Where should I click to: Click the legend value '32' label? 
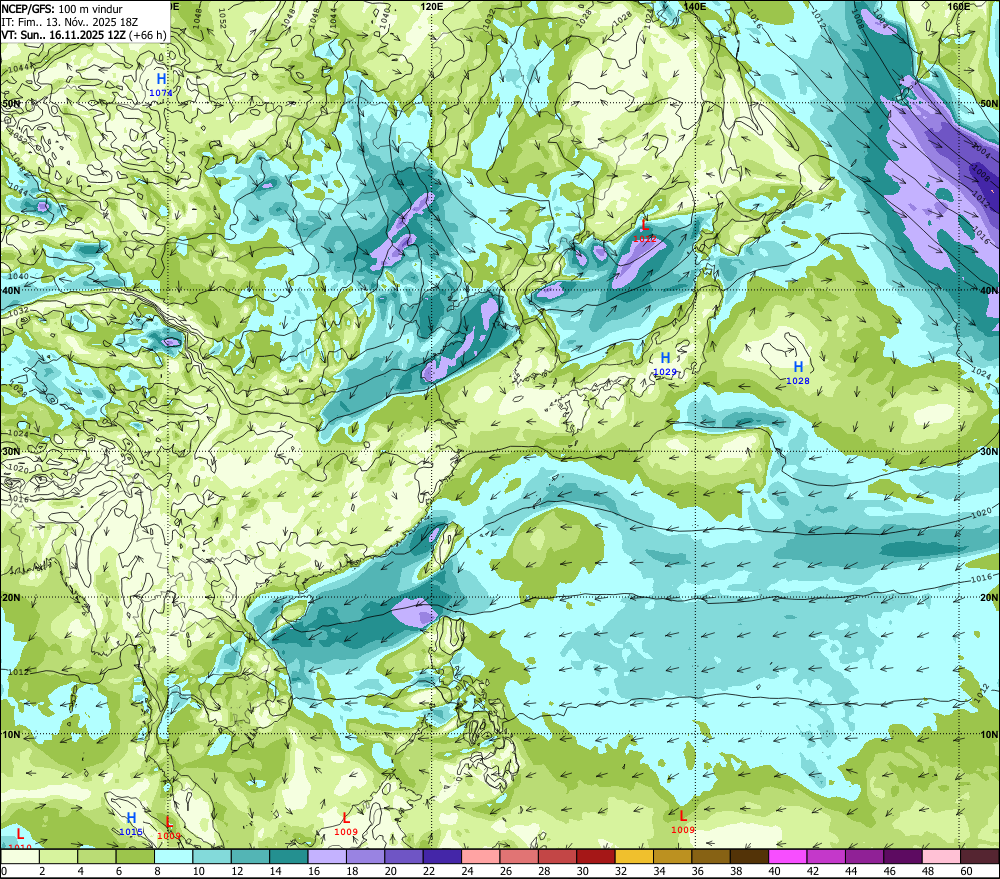(621, 871)
